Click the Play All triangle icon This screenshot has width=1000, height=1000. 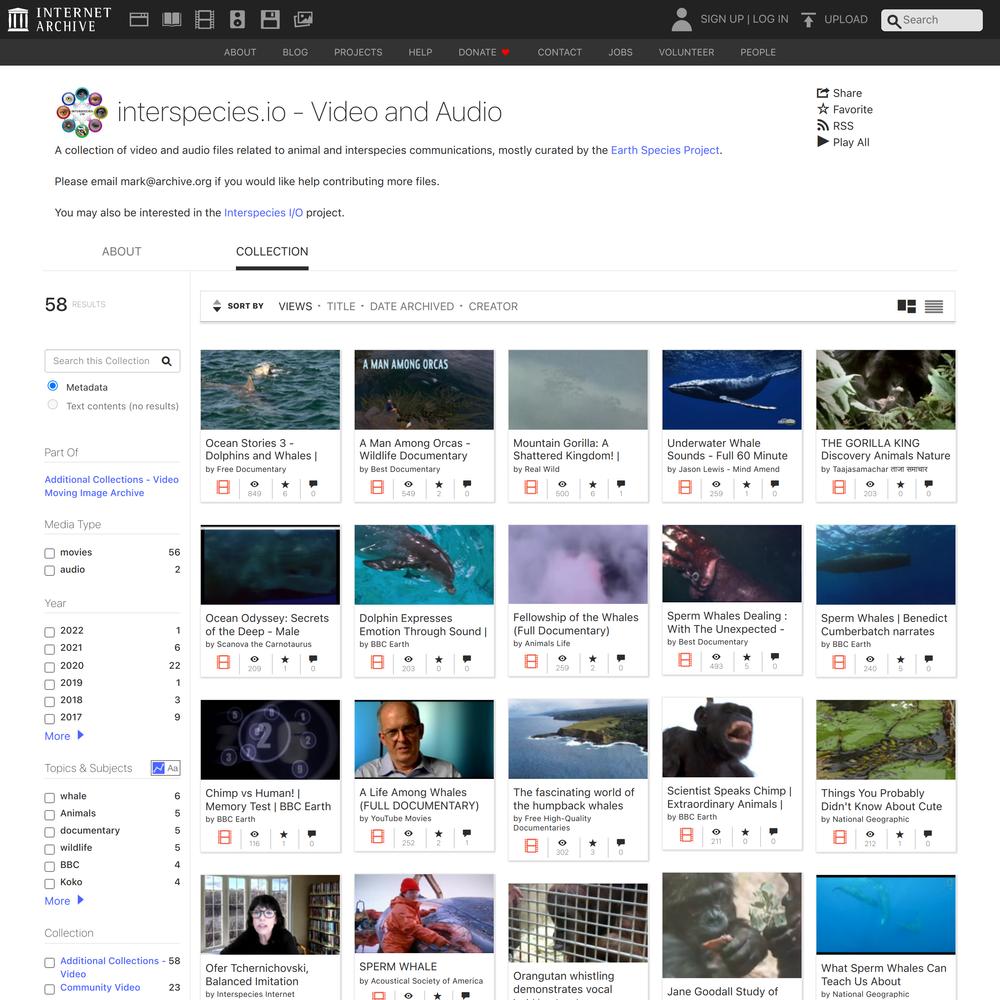tap(823, 142)
